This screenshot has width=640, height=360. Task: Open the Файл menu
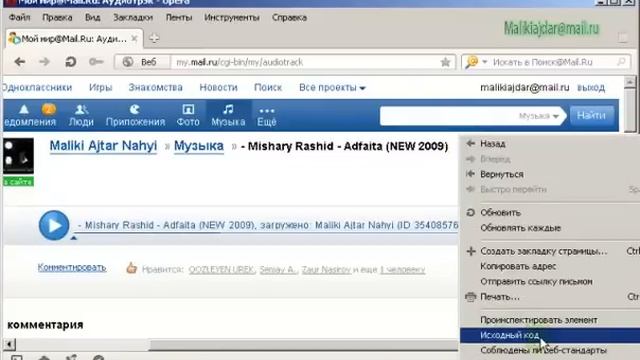(x=20, y=18)
